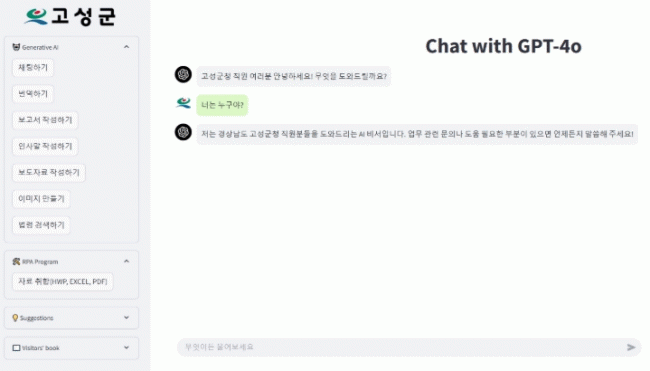Image resolution: width=650 pixels, height=371 pixels.
Task: Click the first GPT avatar icon in chat
Action: 183,75
